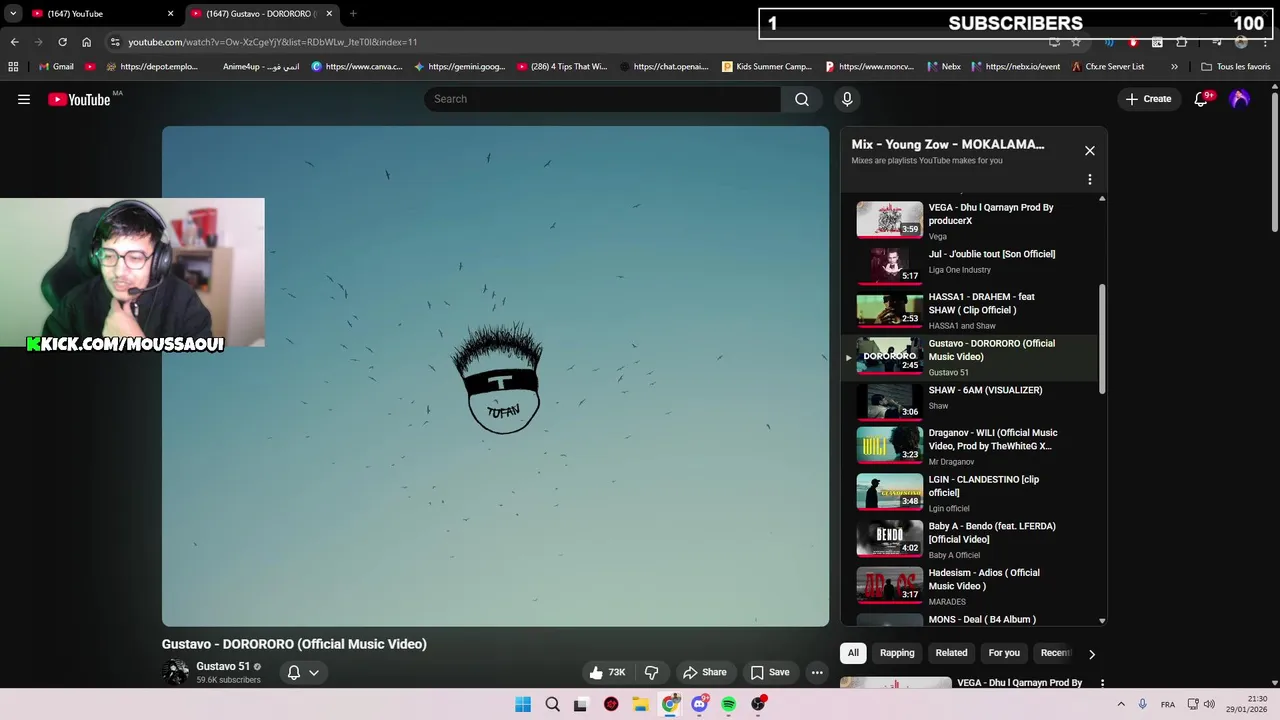Reload the page in Chrome
1280x720 pixels.
click(x=62, y=42)
